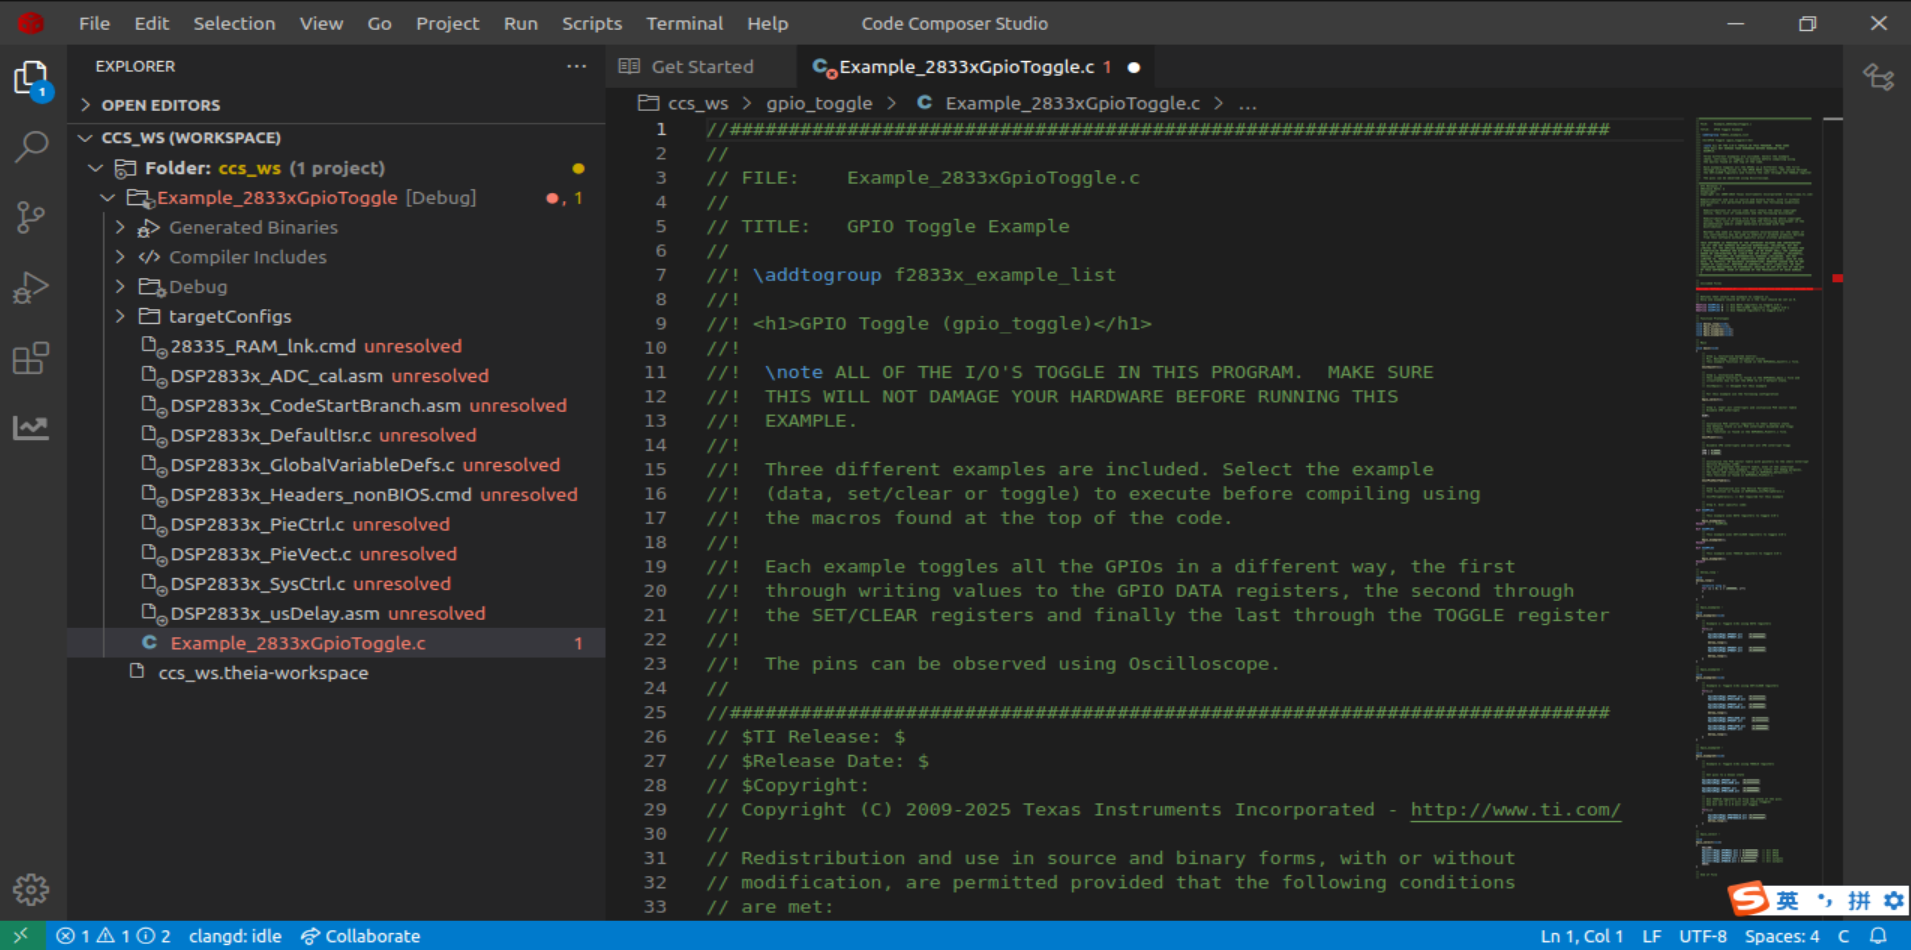Open the http://www.ti.com/ link in code
This screenshot has height=950, width=1911.
[x=1515, y=810]
